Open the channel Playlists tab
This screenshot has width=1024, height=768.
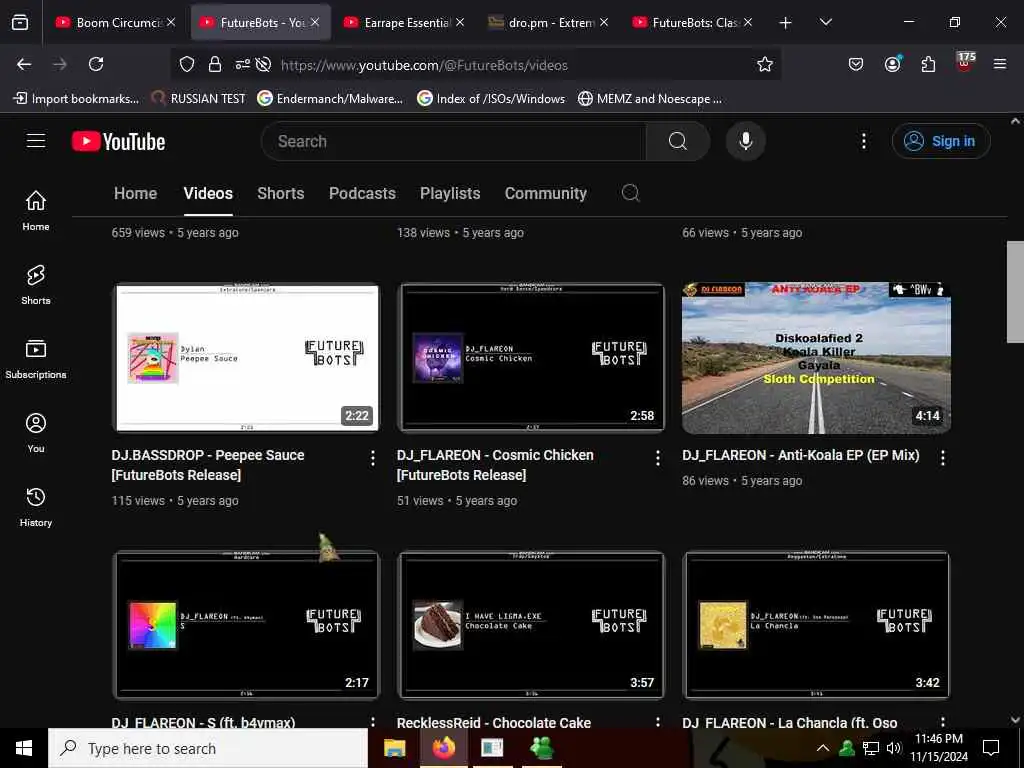pos(450,193)
